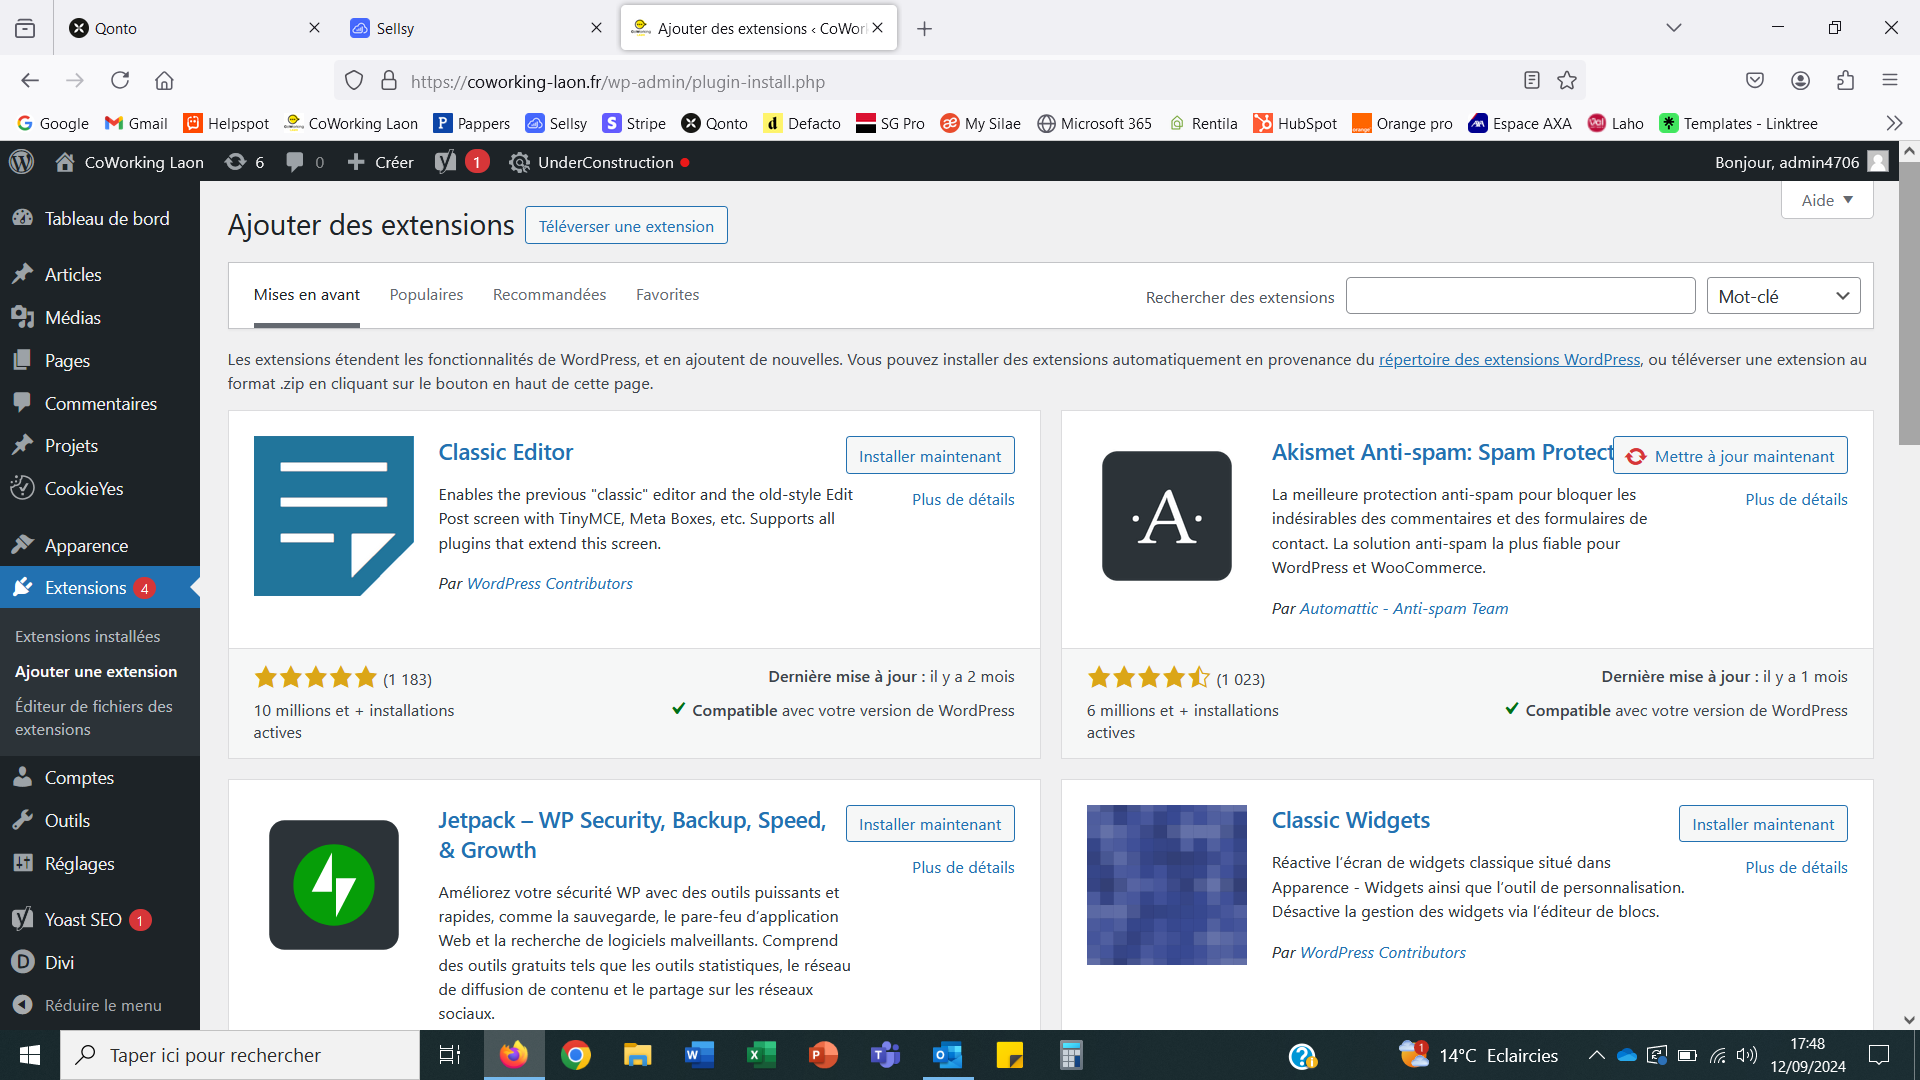Open Firefox account icon
The width and height of the screenshot is (1920, 1080).
[1800, 80]
